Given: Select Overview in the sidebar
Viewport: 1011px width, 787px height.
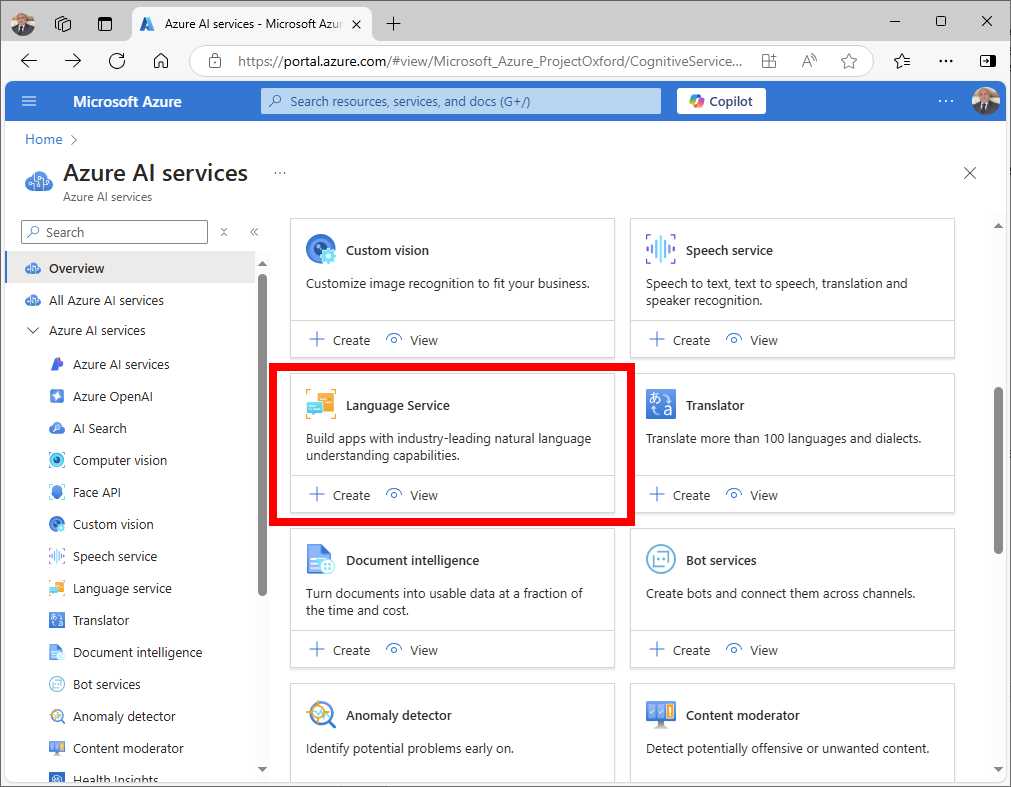Looking at the screenshot, I should click(130, 268).
